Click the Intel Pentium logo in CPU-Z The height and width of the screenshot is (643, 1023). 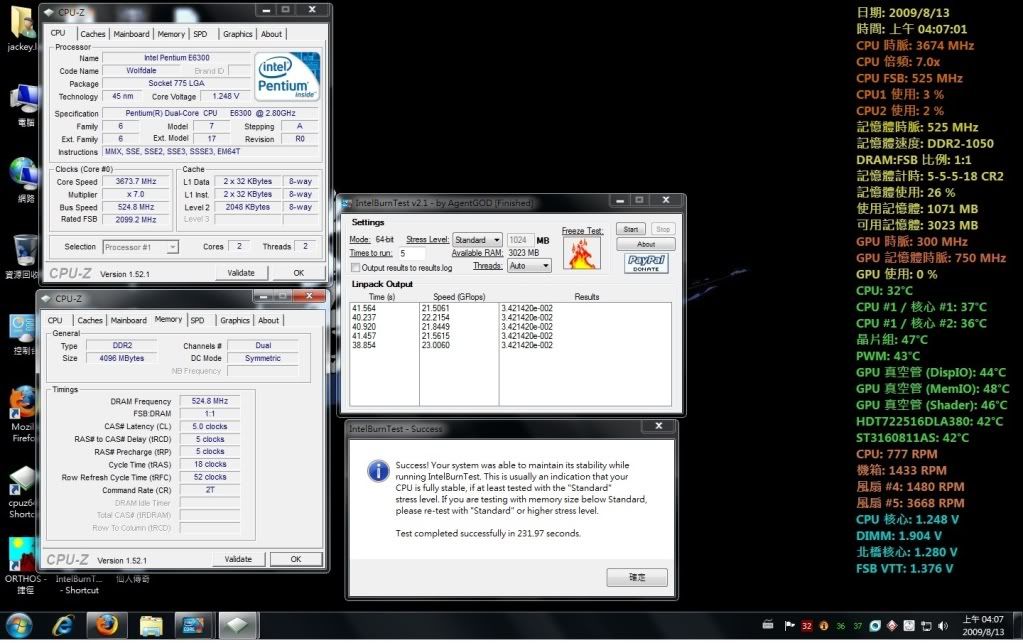[x=287, y=76]
